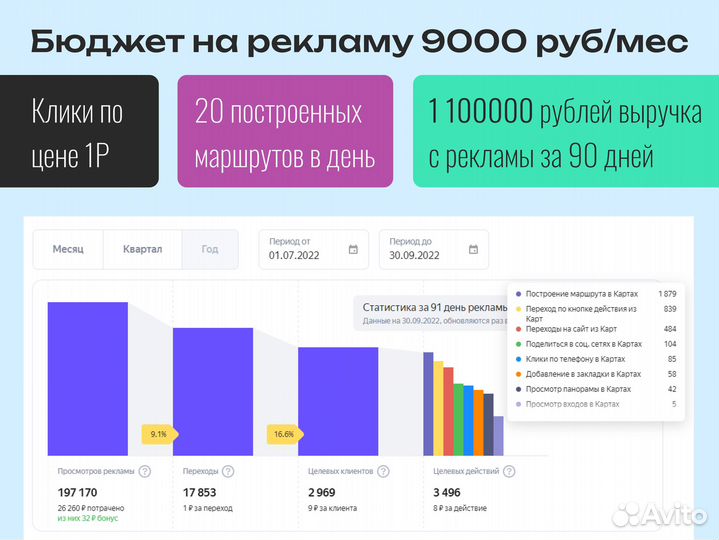This screenshot has height=540, width=719.
Task: Click the value 1 879 in legend
Action: click(667, 294)
